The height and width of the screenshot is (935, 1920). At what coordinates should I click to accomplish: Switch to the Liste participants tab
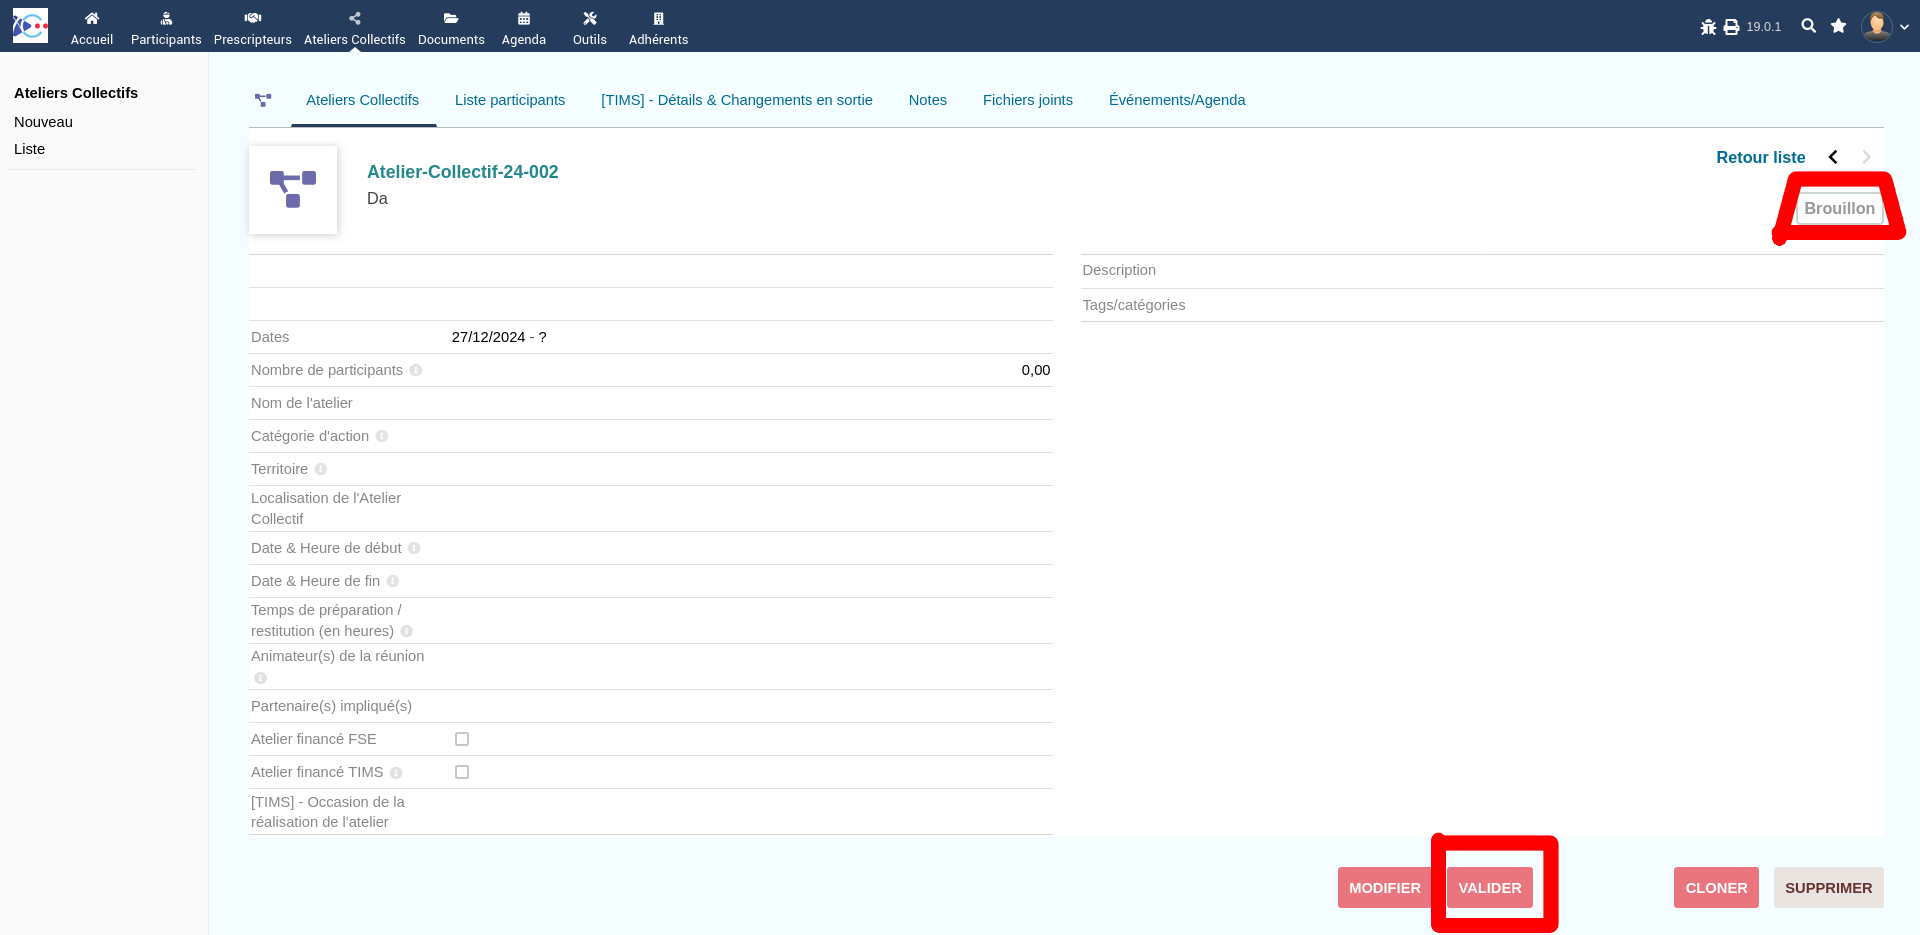pos(510,100)
